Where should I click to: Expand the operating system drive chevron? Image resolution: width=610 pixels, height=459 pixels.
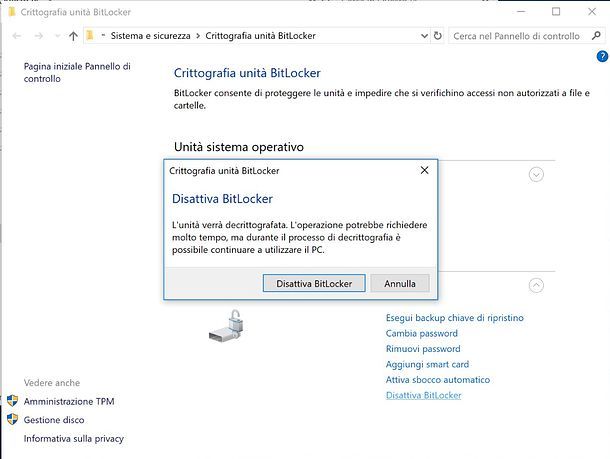pos(536,175)
